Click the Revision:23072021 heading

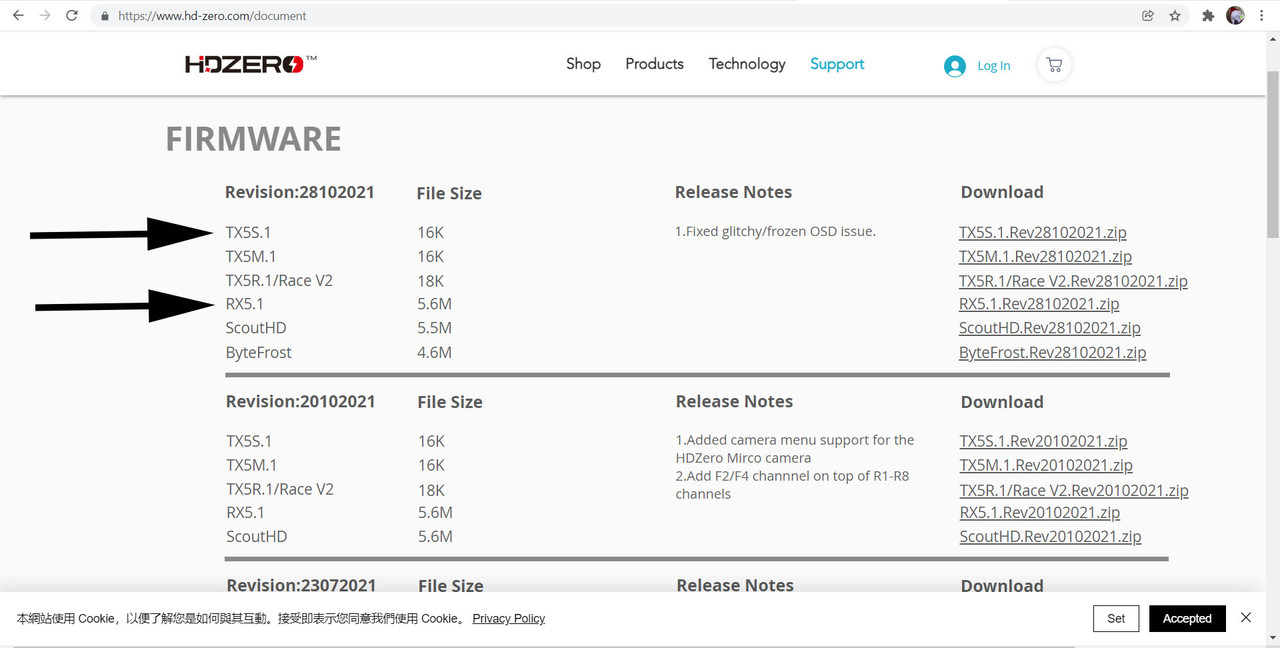301,586
